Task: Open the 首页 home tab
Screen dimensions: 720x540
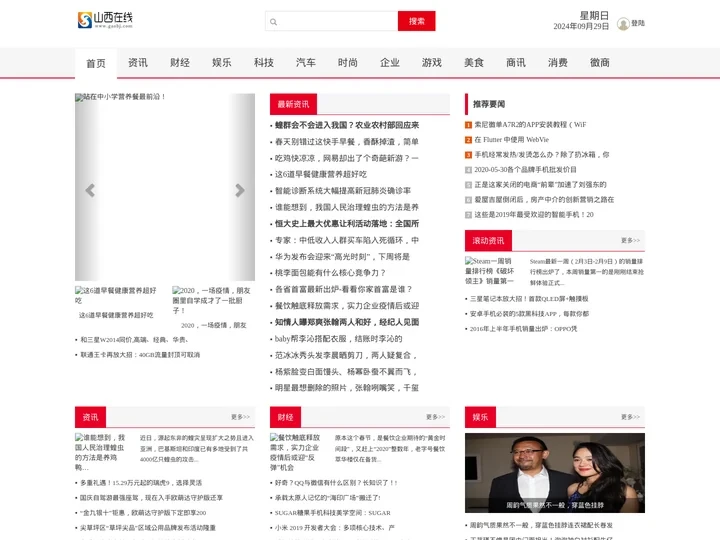Action: point(96,63)
